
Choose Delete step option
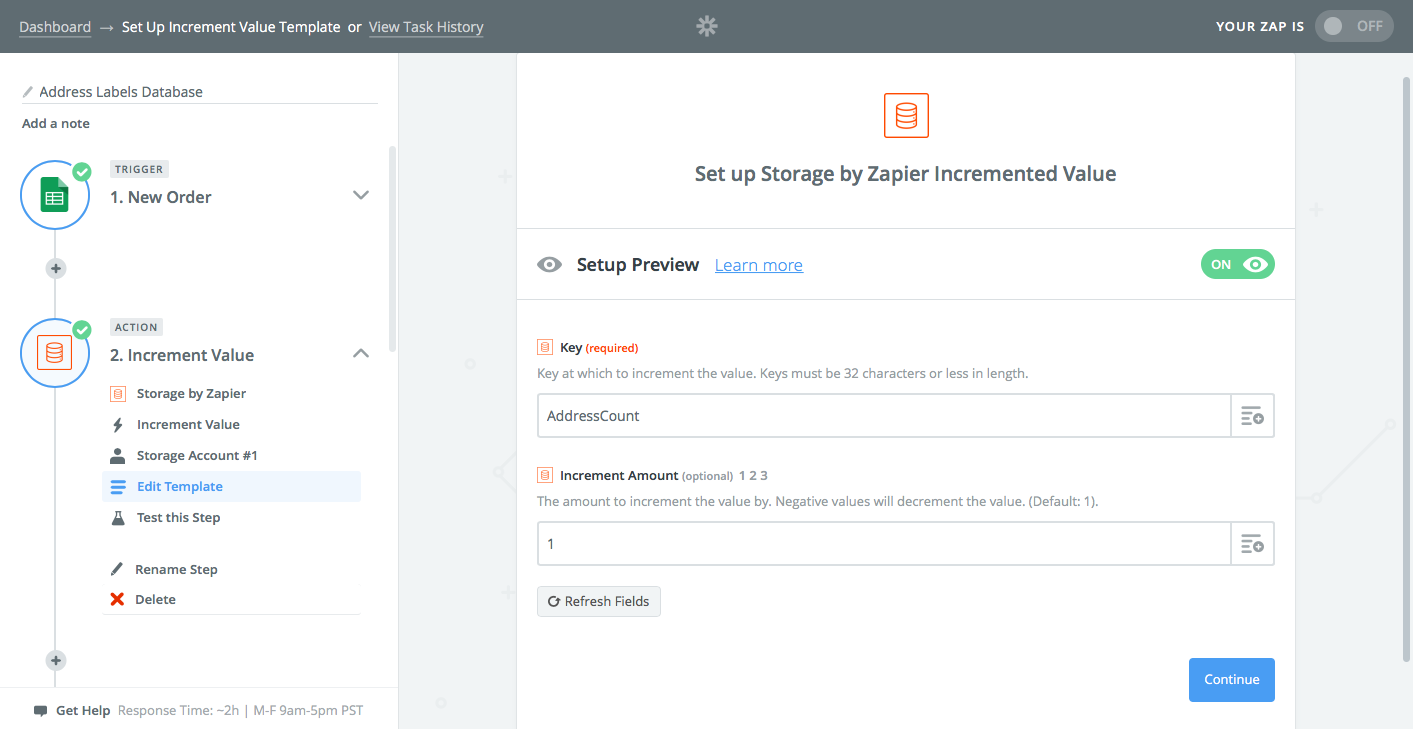[x=155, y=600]
